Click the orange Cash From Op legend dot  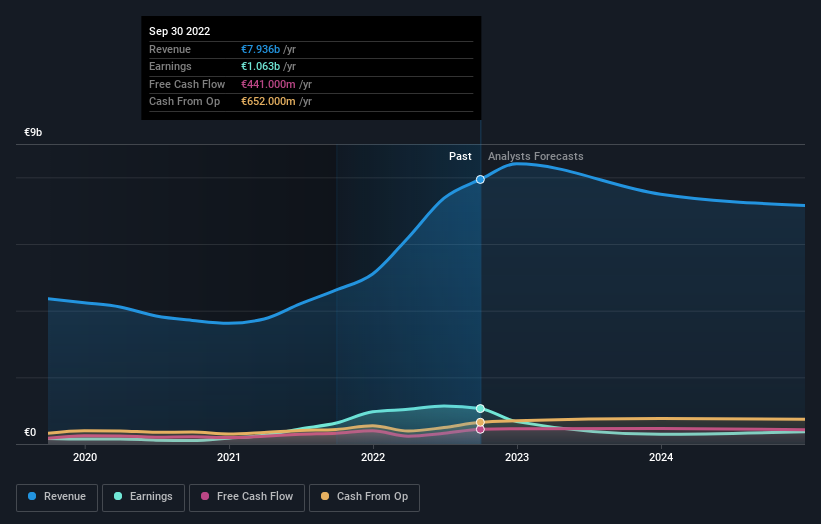[325, 496]
